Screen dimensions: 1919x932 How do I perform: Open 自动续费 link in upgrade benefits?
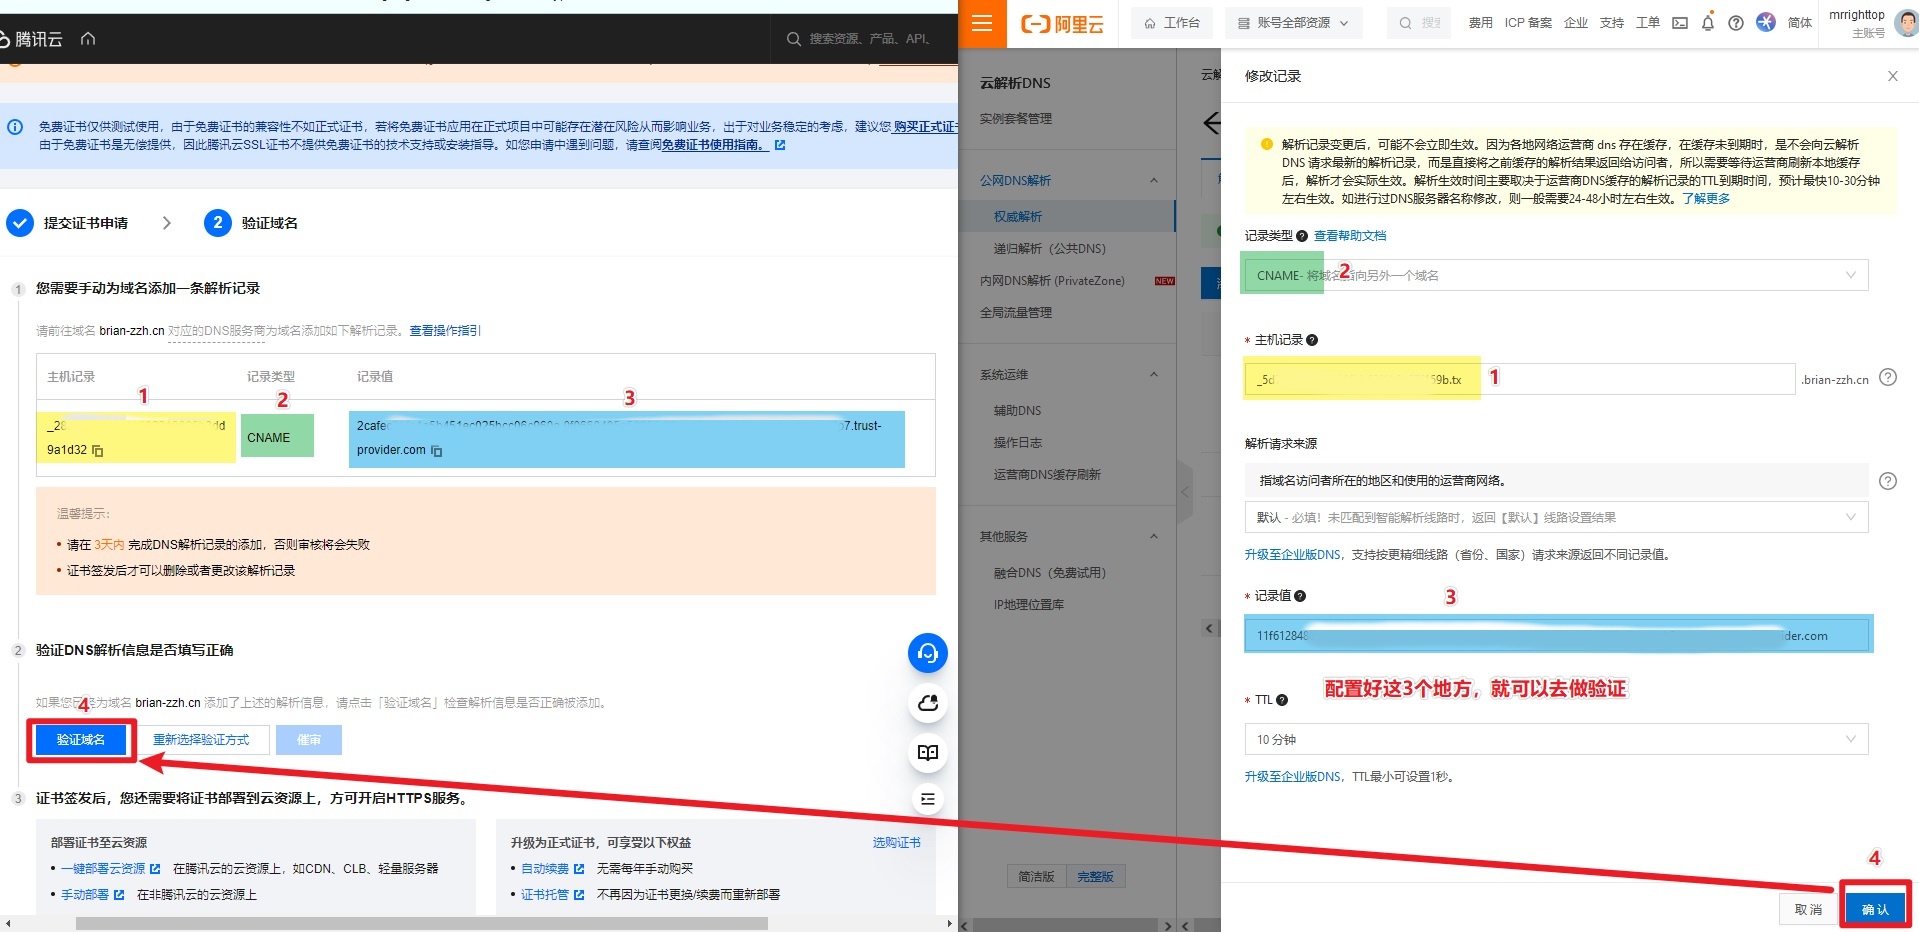coord(545,868)
